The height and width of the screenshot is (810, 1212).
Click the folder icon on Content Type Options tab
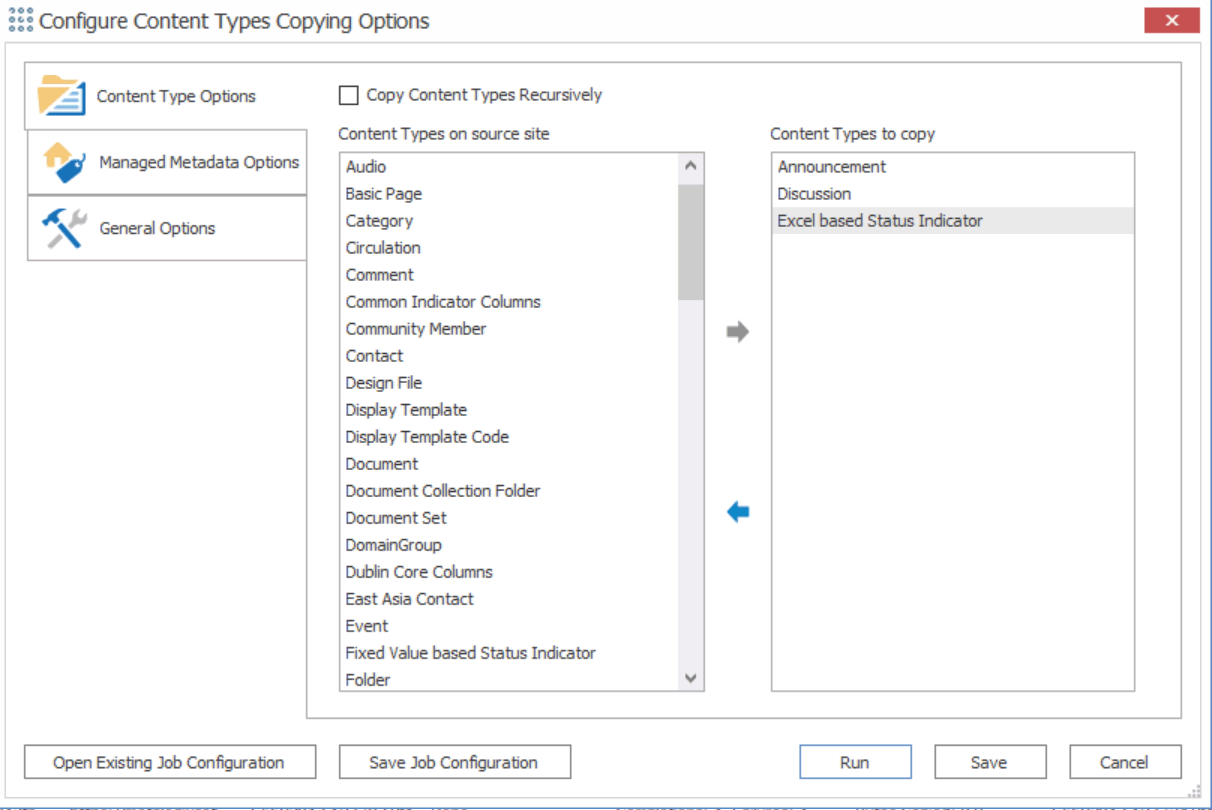pyautogui.click(x=60, y=94)
